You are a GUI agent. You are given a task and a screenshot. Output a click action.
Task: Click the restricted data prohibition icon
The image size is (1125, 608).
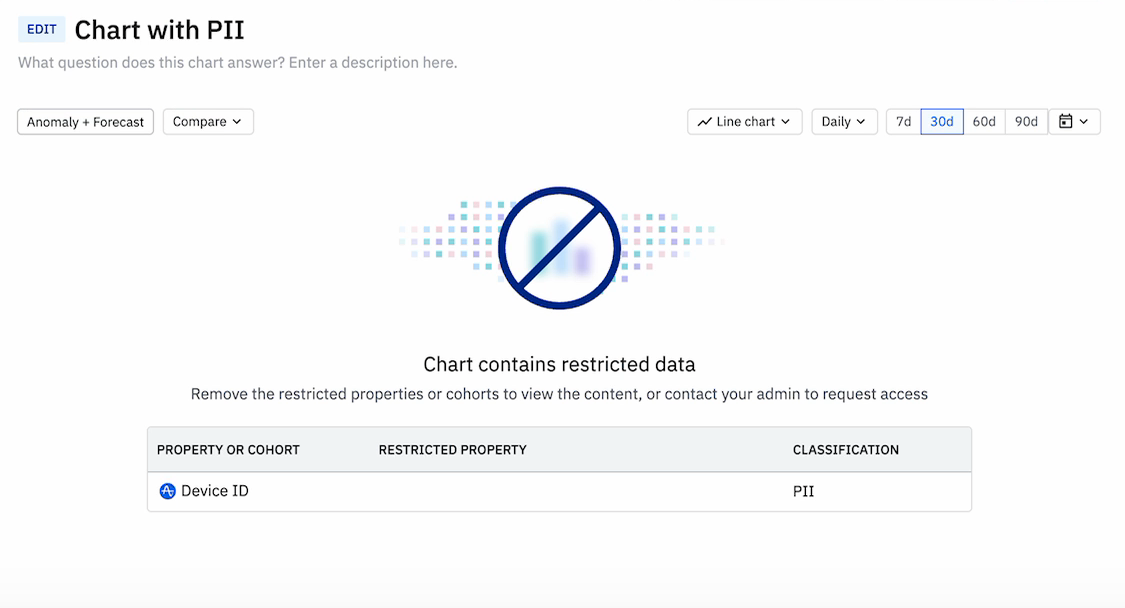560,248
